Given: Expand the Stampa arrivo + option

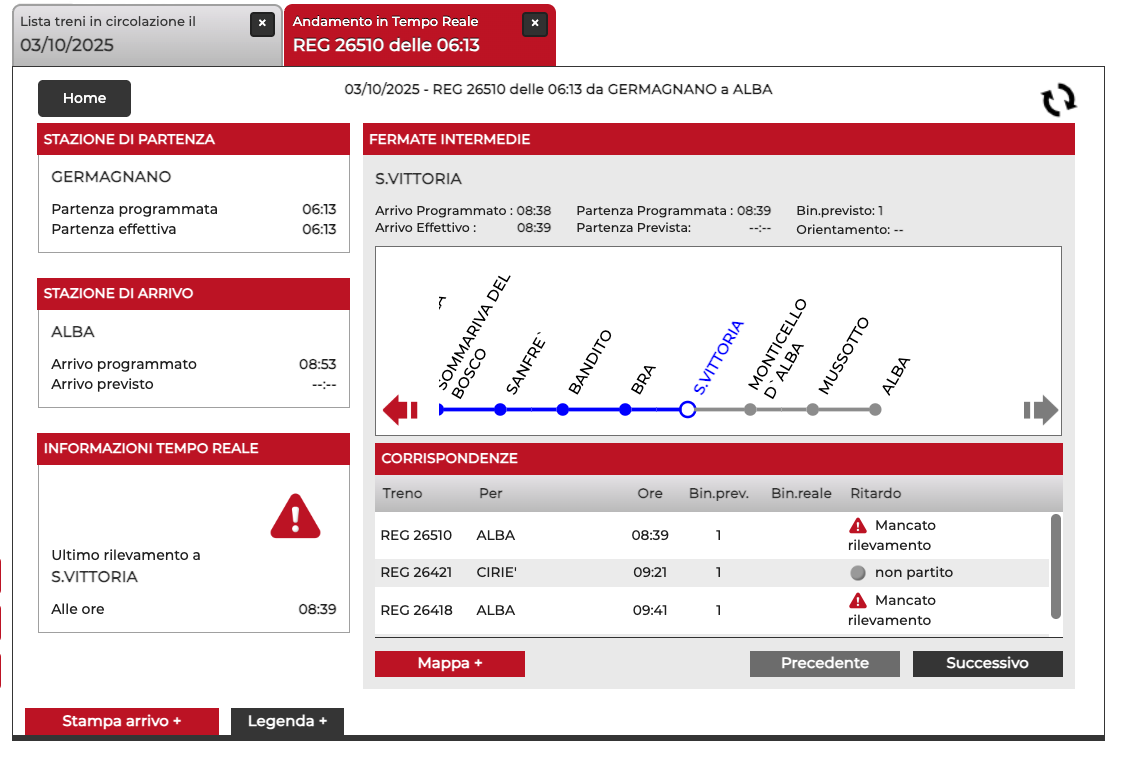Looking at the screenshot, I should 121,721.
